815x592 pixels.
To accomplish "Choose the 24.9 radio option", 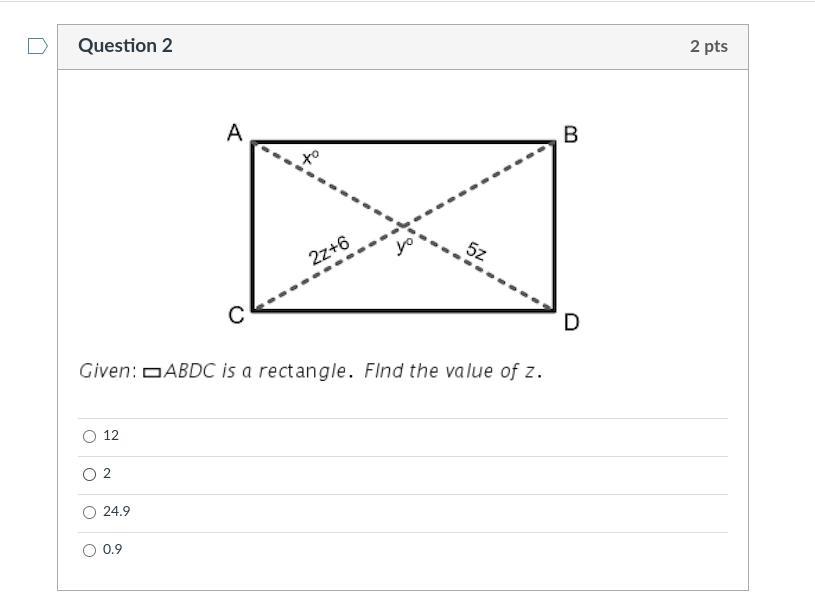I will tap(90, 512).
